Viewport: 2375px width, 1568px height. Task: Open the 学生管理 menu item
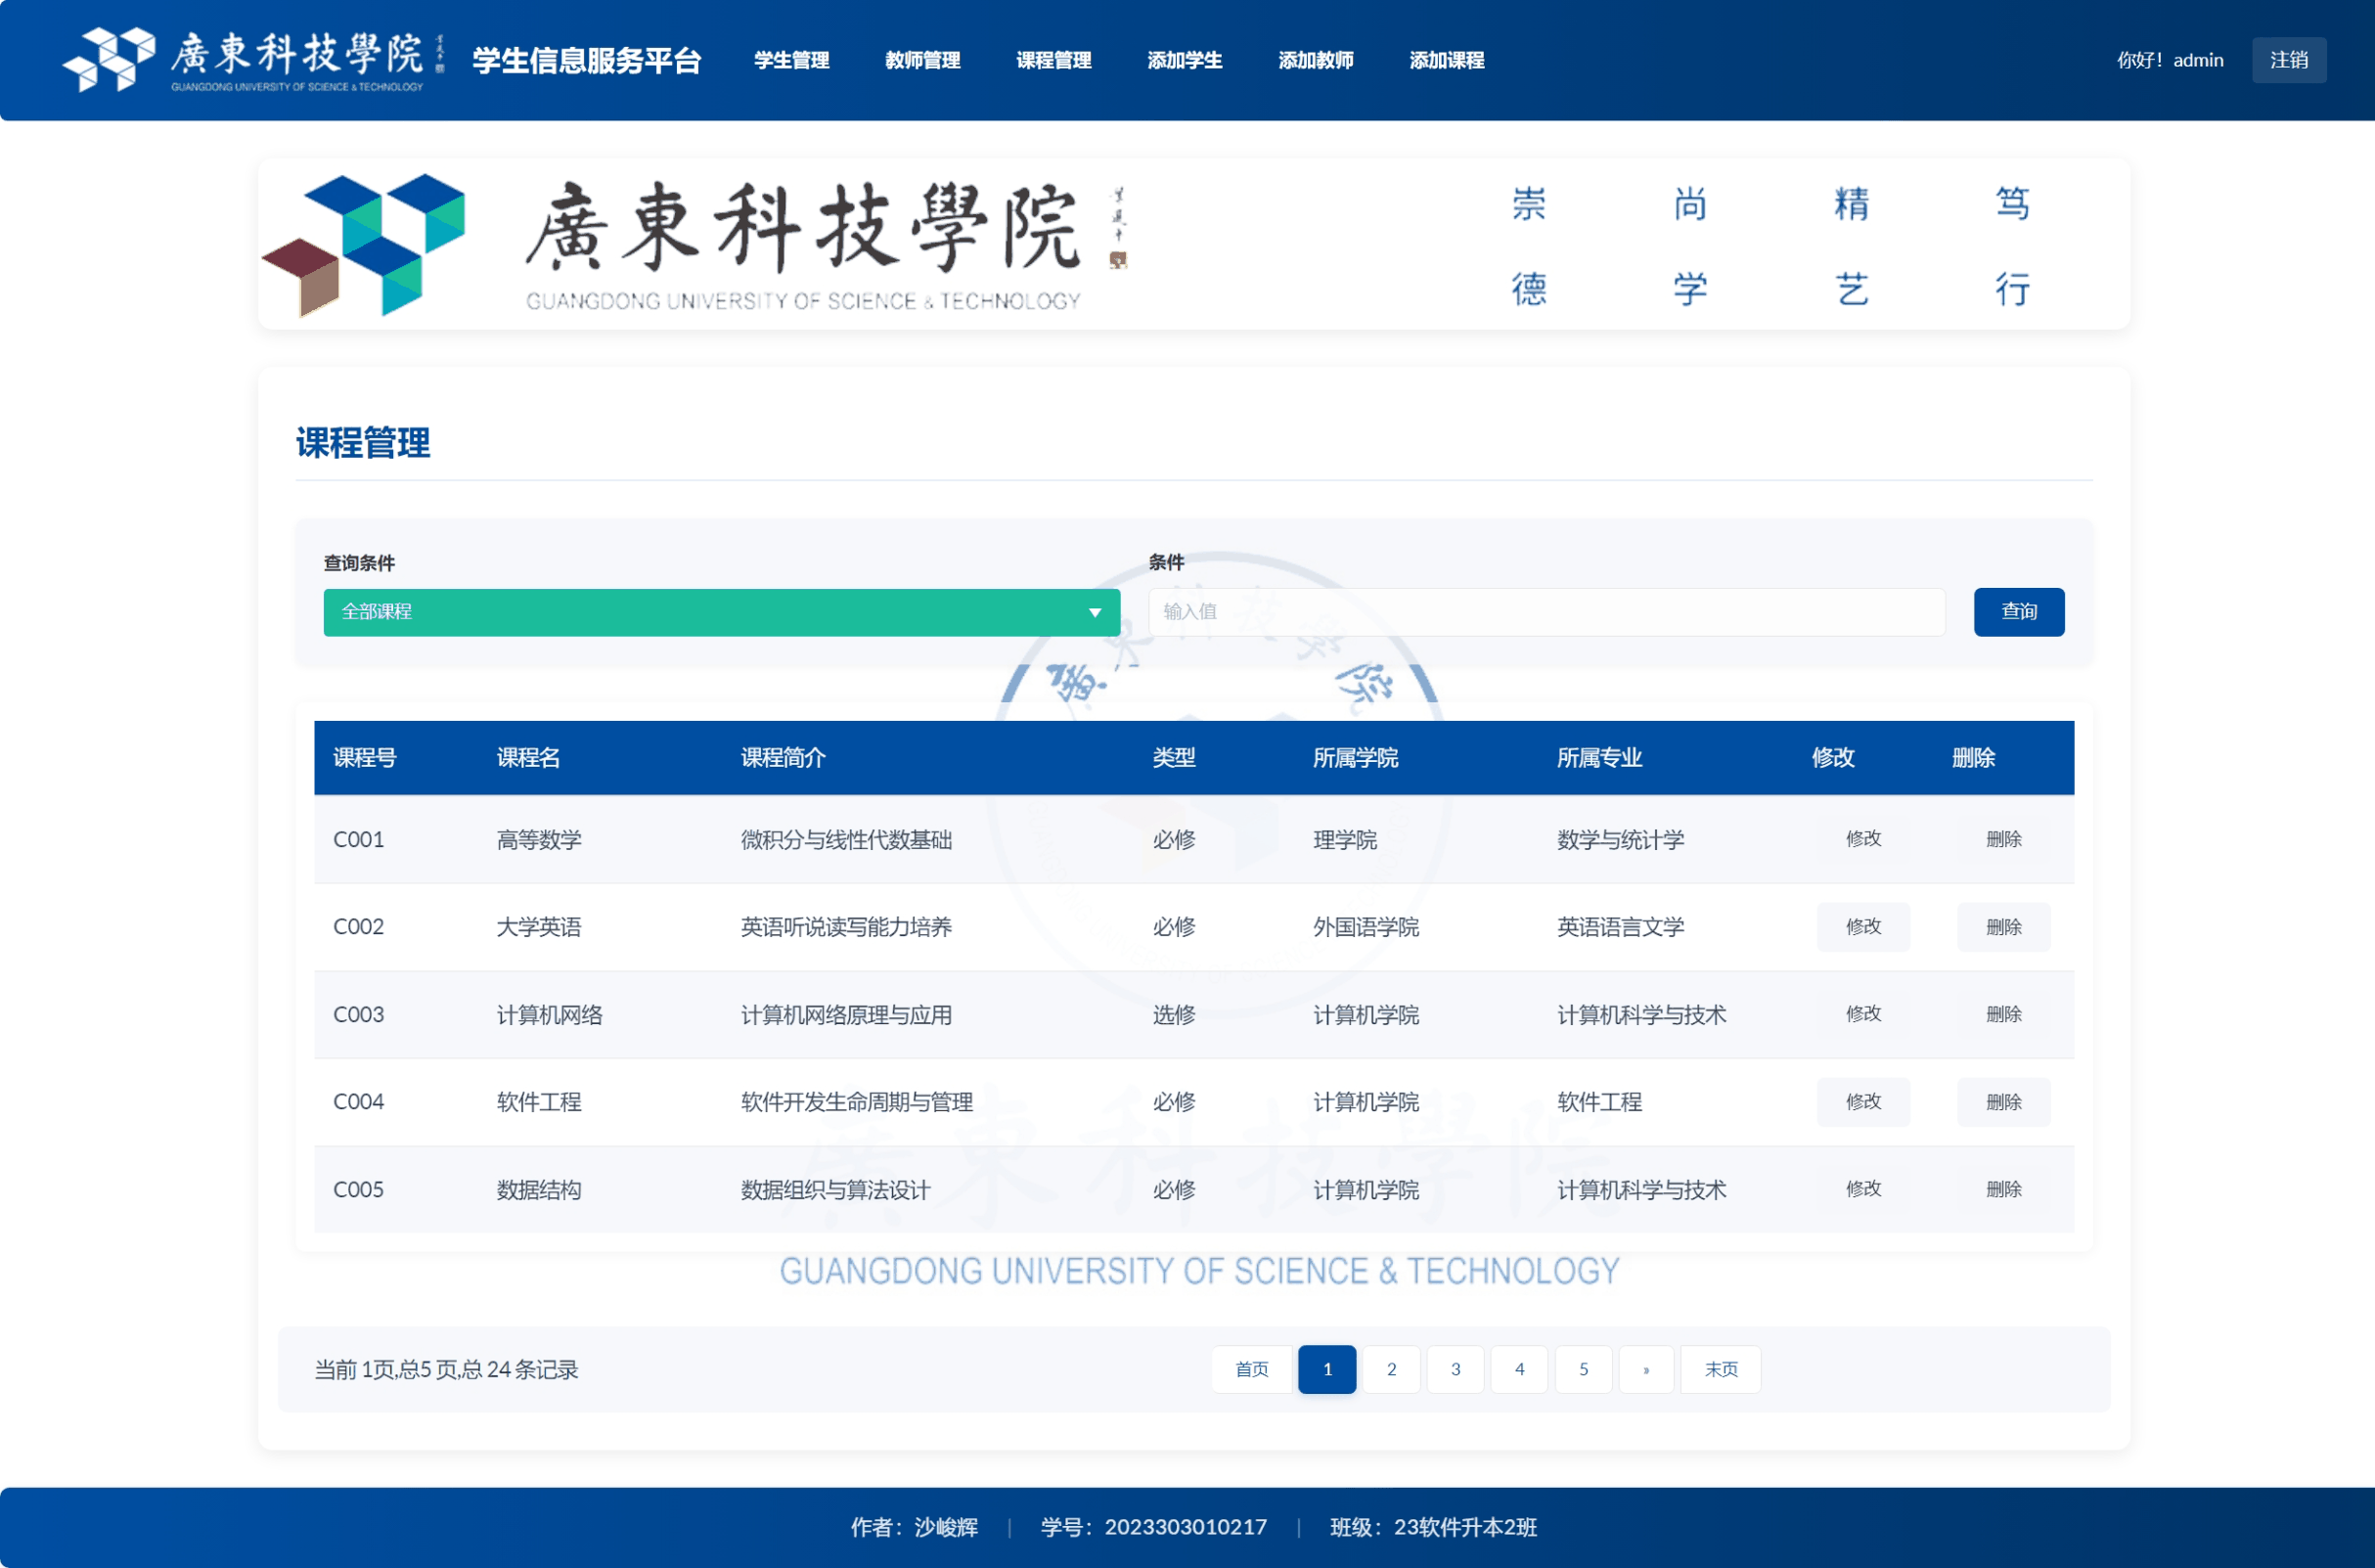click(791, 60)
